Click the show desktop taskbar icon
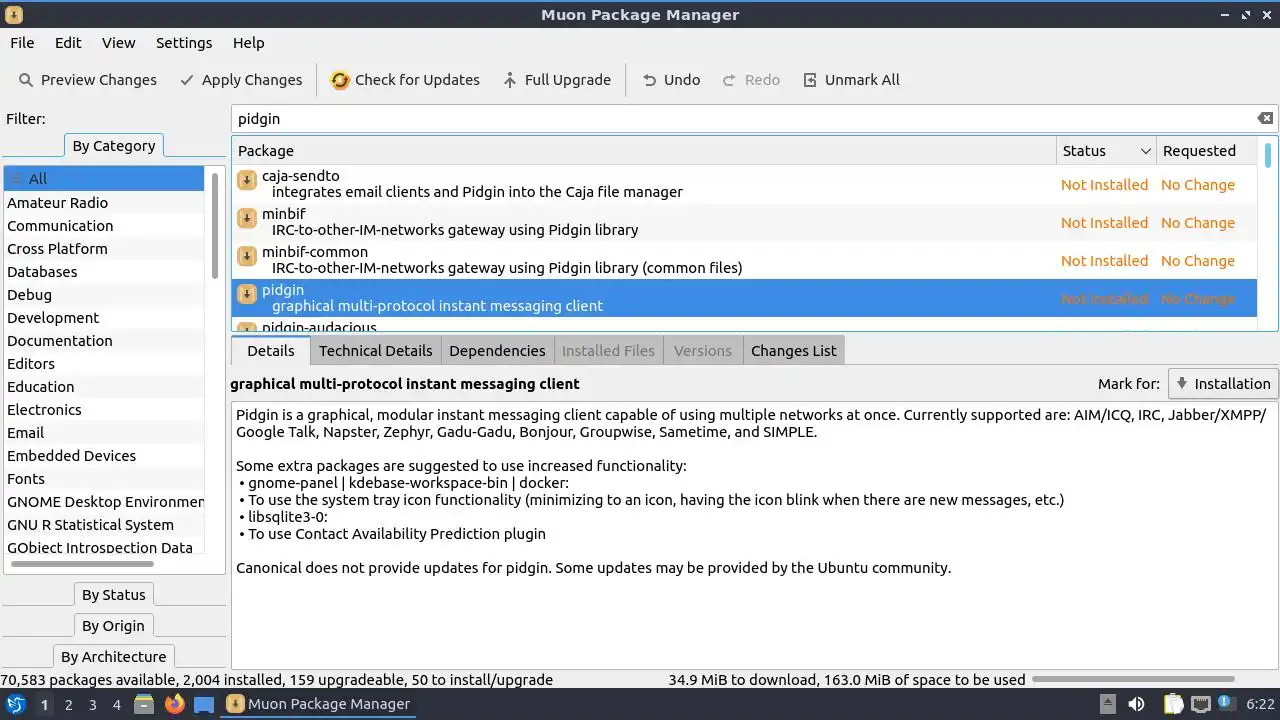Screen dimensions: 1280x720 (204, 704)
